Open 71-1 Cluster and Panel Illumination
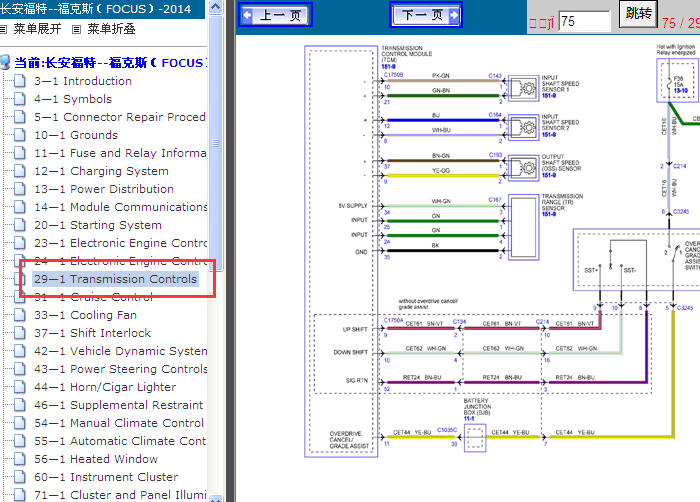Screen dimensions: 700x502 pyautogui.click(x=120, y=495)
